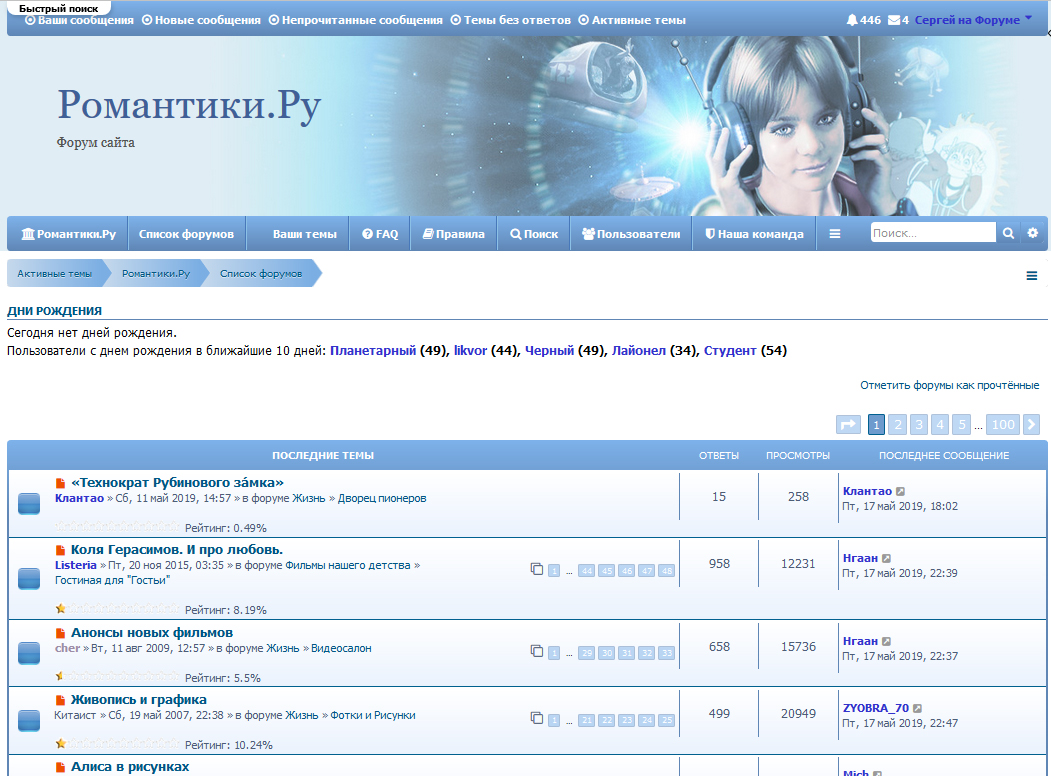1051x776 pixels.
Task: Open Наша команда menu item
Action: (754, 234)
